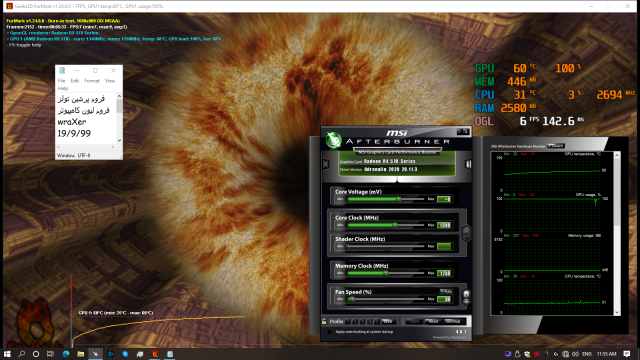Select profile slot 2

[355, 322]
